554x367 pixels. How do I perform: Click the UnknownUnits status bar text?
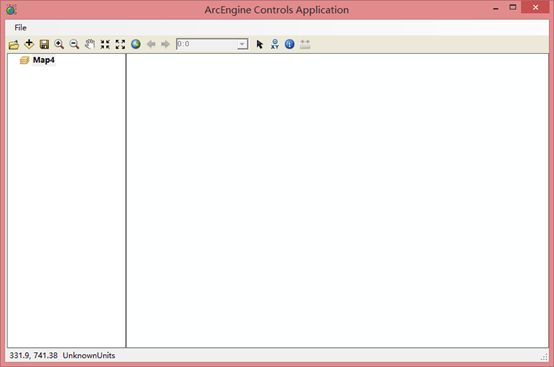point(89,355)
